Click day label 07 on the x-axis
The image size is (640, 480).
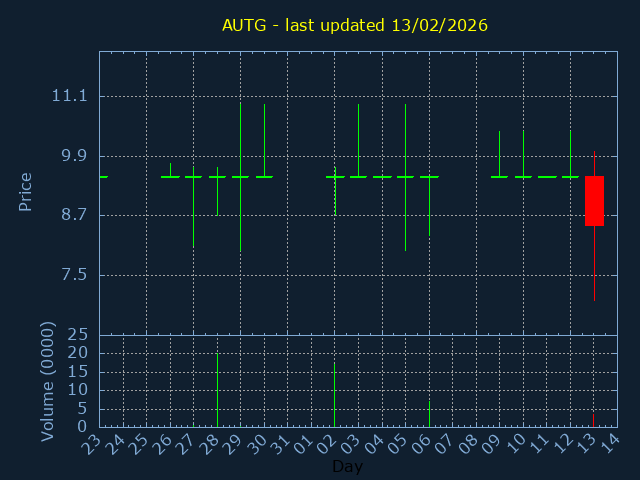pyautogui.click(x=444, y=444)
